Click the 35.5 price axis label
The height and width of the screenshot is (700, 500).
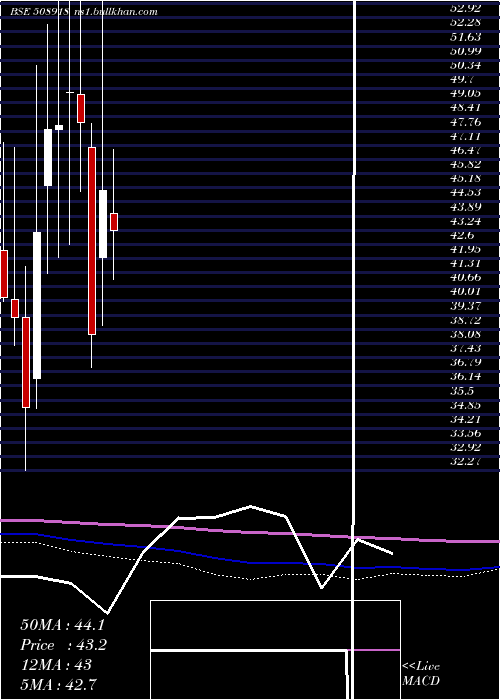click(462, 392)
